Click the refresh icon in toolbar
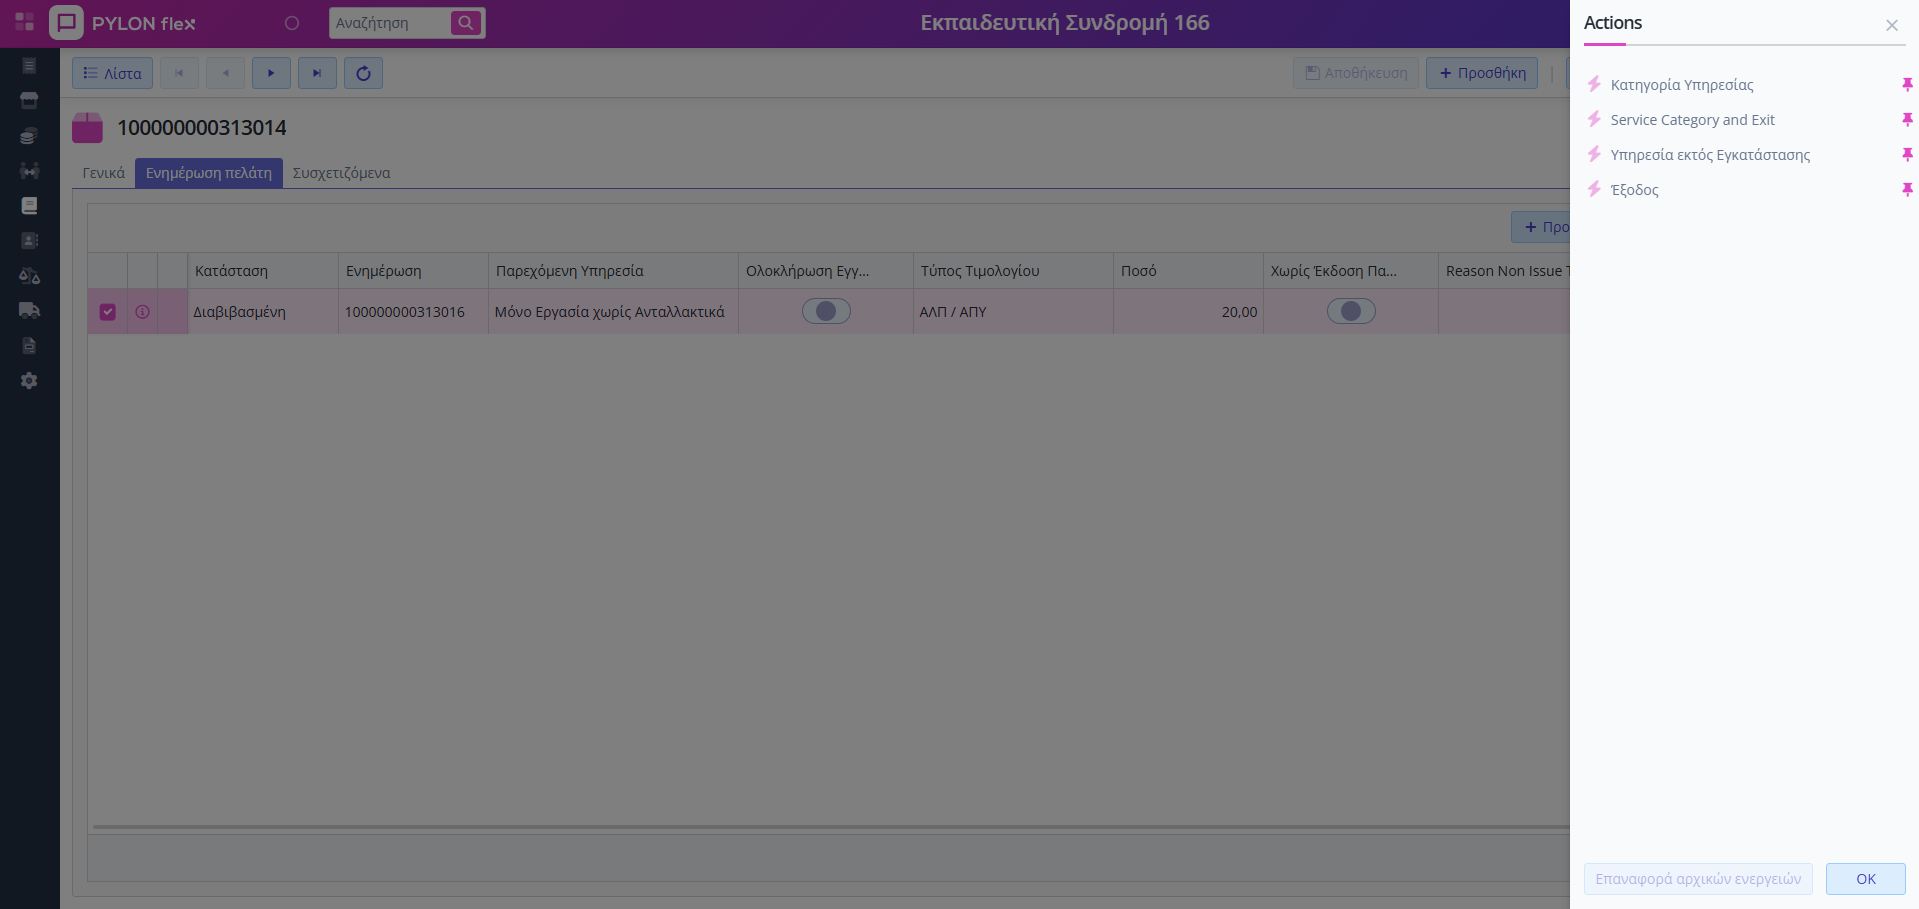 (363, 73)
